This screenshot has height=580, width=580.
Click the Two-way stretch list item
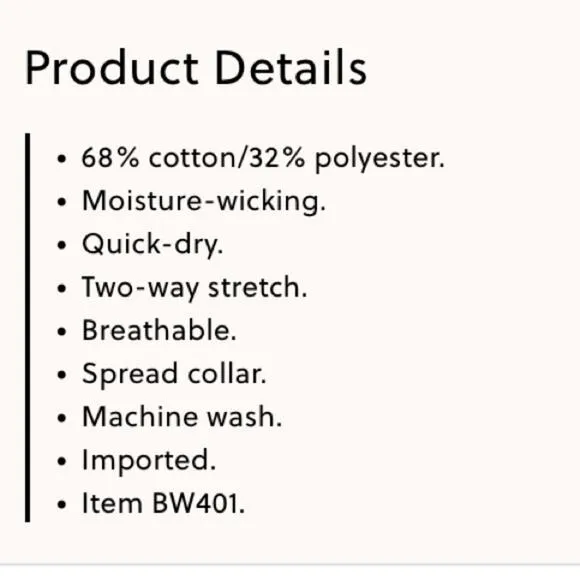[x=195, y=288]
